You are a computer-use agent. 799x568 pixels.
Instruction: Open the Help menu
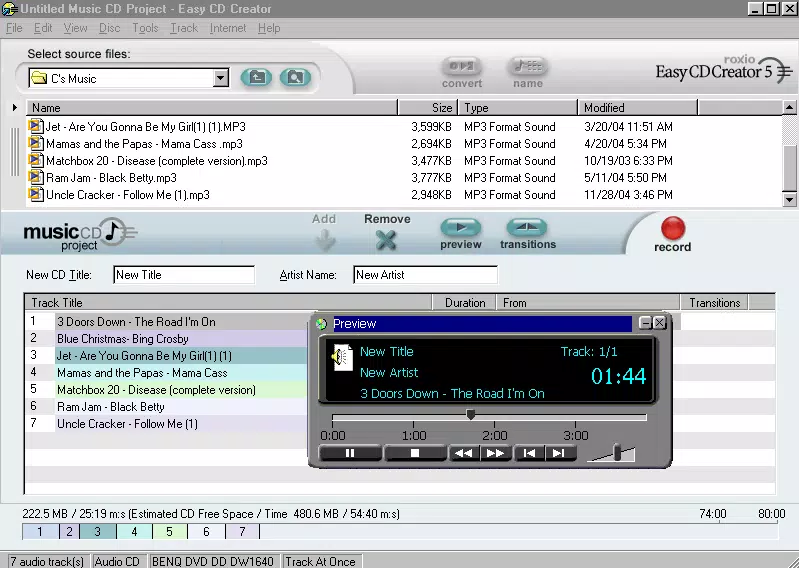[x=269, y=28]
